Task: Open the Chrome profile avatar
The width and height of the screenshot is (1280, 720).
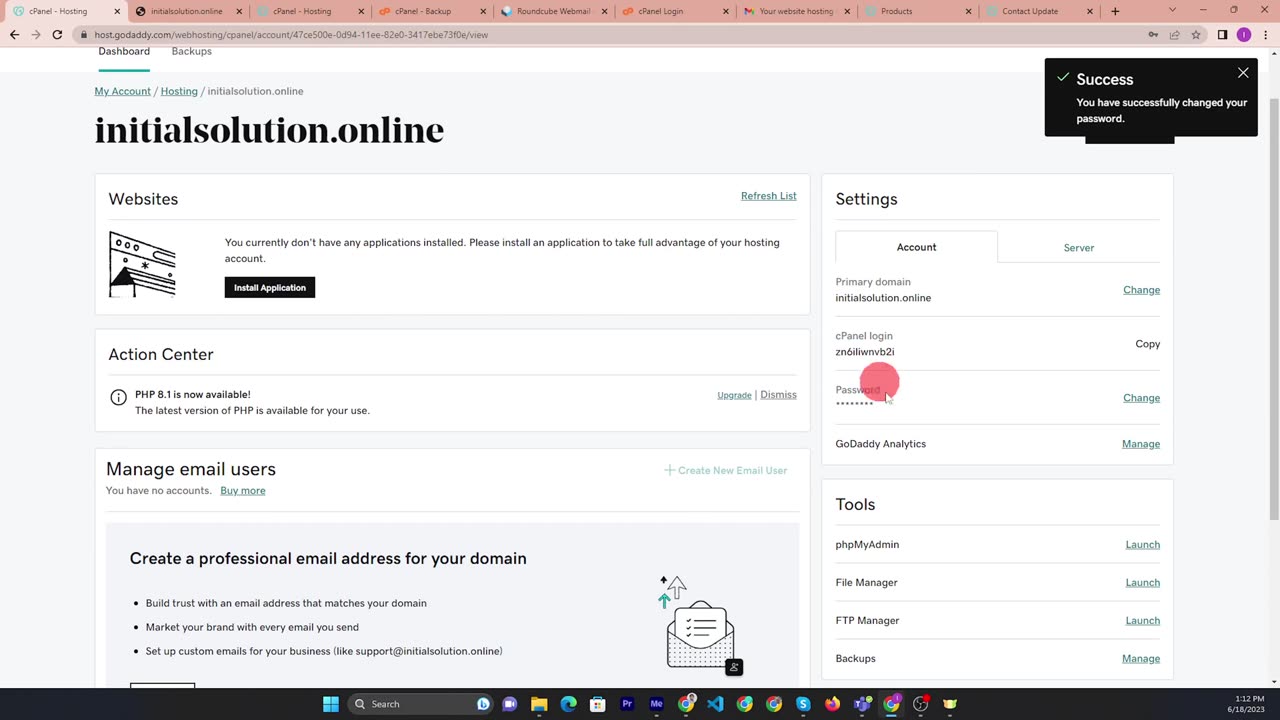Action: coord(1244,35)
